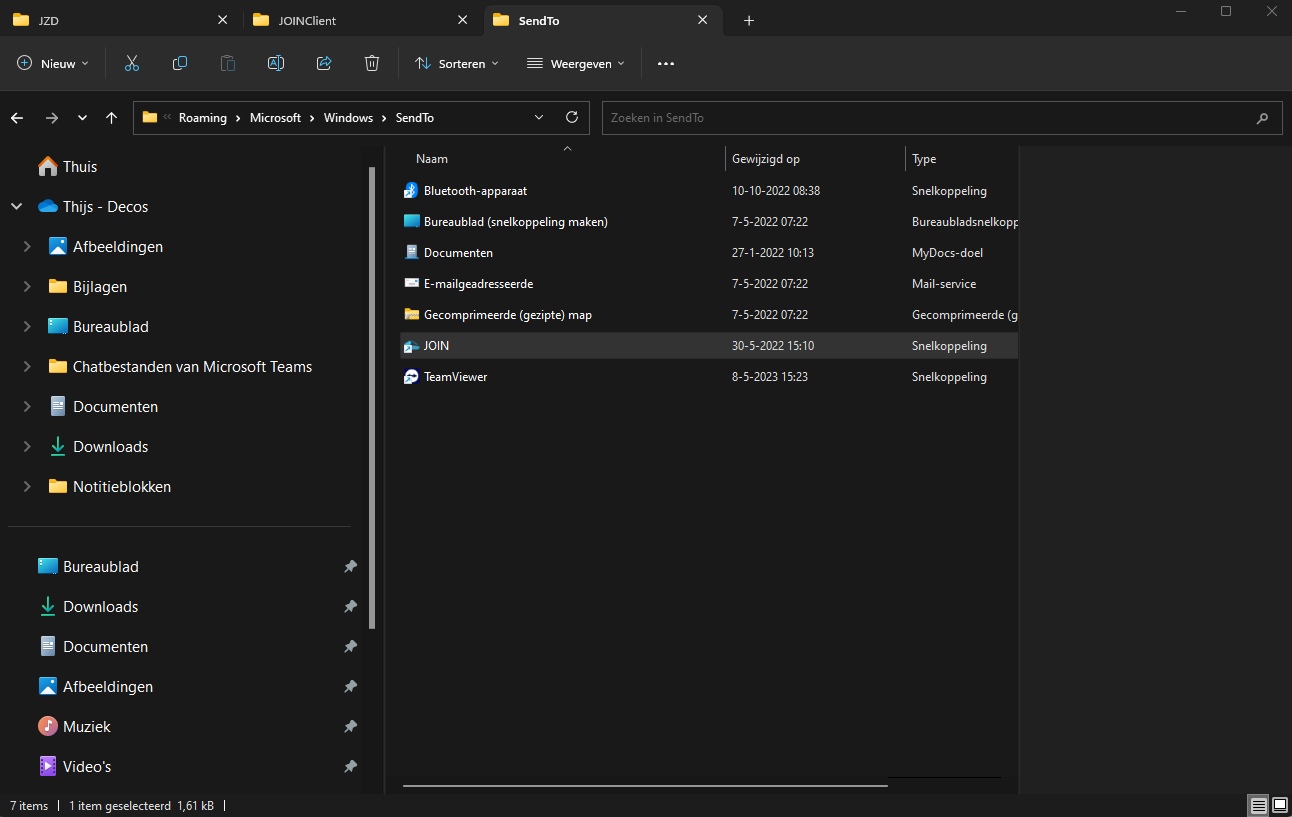This screenshot has width=1292, height=817.
Task: Click the Rename icon in toolbar
Action: (276, 63)
